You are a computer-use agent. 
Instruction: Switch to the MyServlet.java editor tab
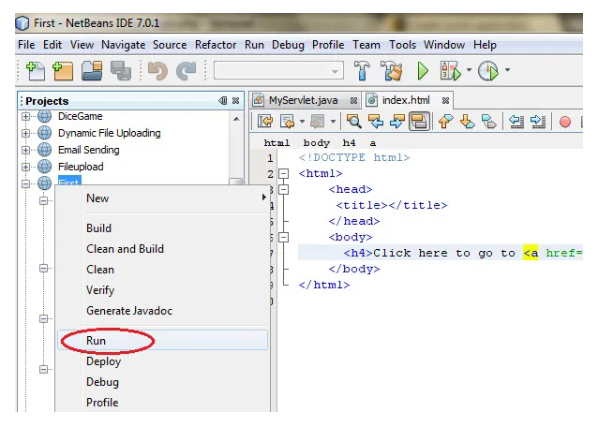(x=301, y=100)
